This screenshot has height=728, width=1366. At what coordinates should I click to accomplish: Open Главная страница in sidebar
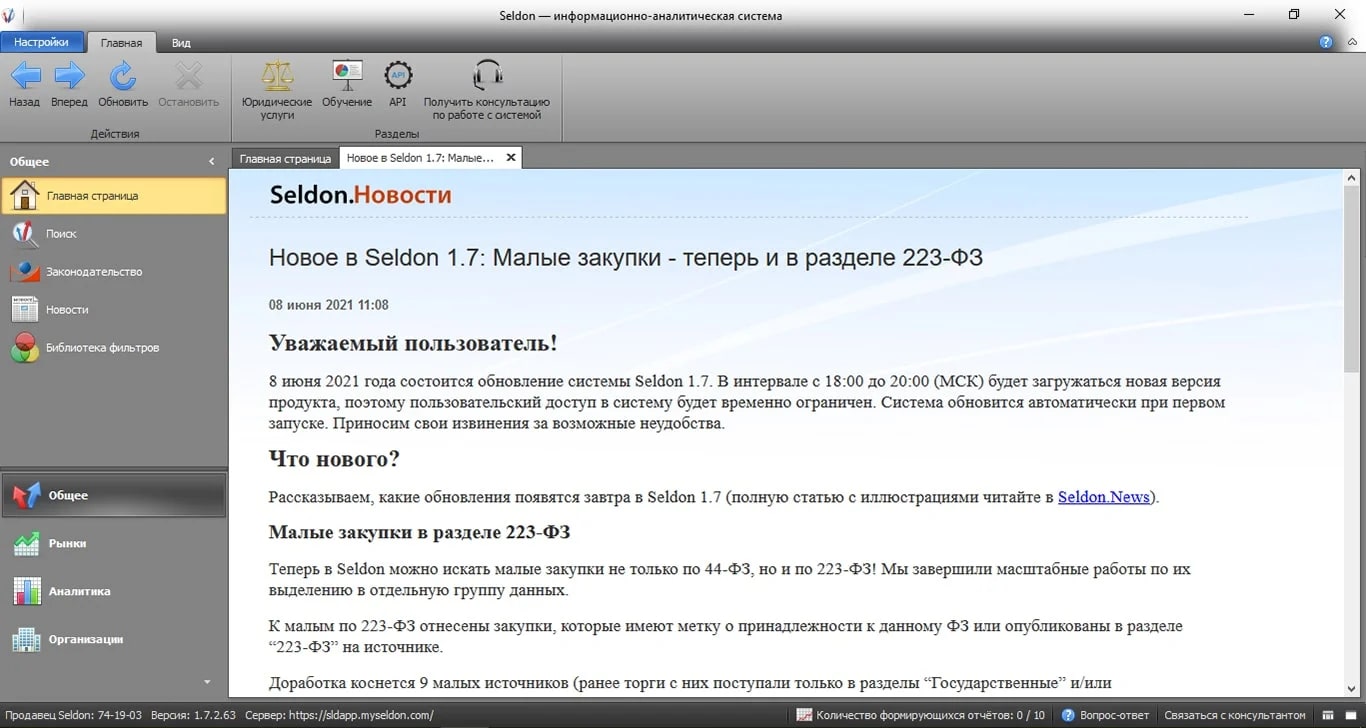(114, 196)
